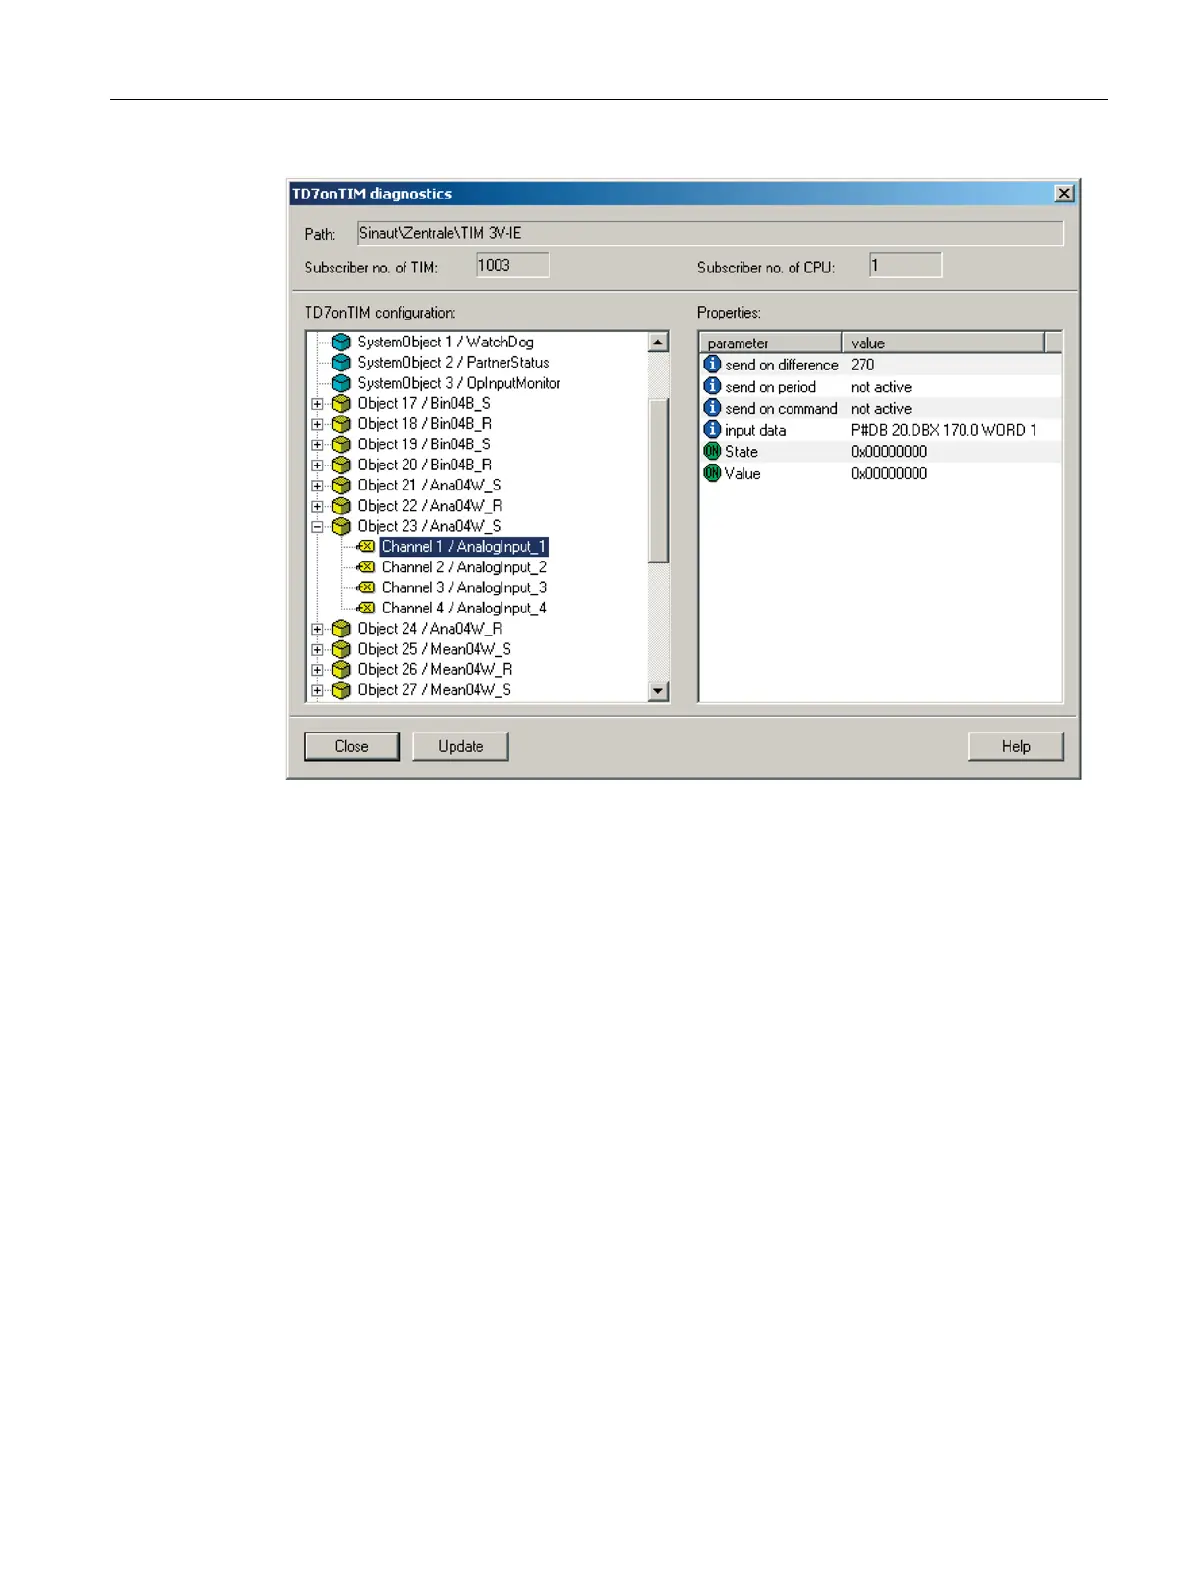Click the tree vertical scrollbar thumb

(x=658, y=479)
